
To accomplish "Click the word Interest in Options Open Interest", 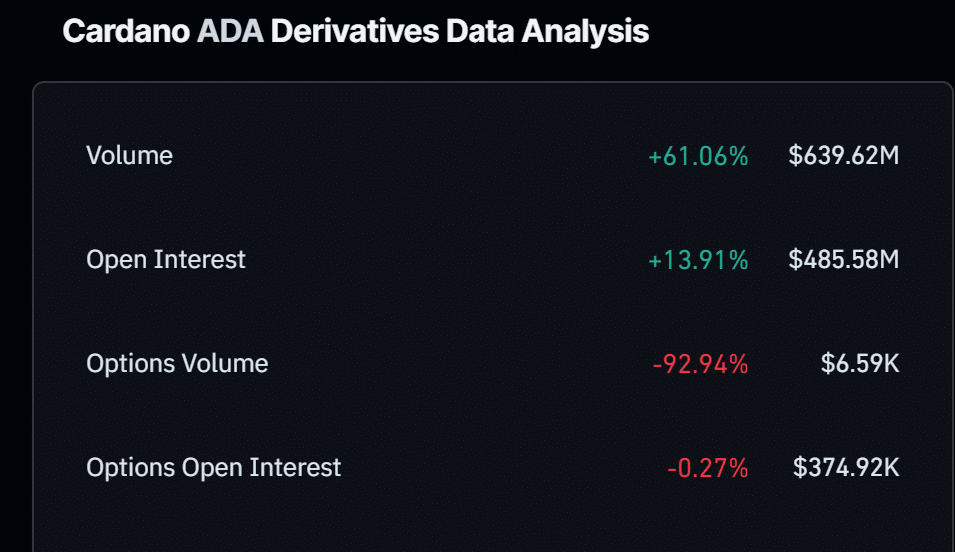I will pos(295,467).
